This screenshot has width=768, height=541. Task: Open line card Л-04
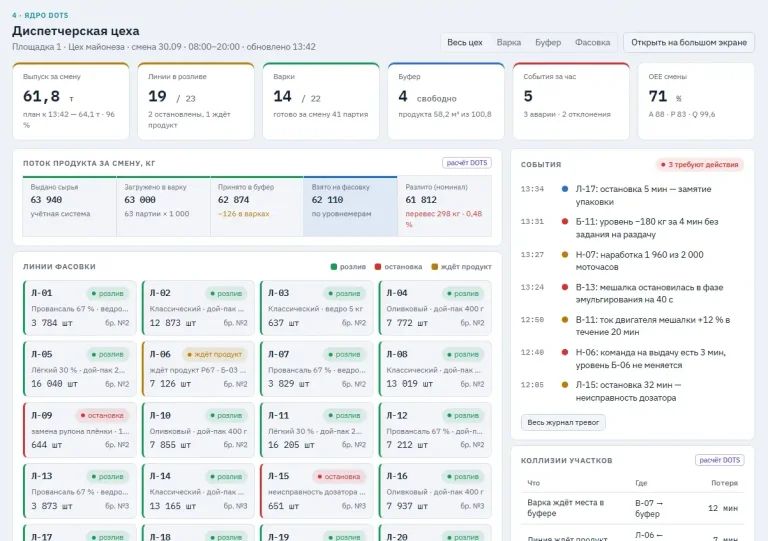(x=435, y=308)
